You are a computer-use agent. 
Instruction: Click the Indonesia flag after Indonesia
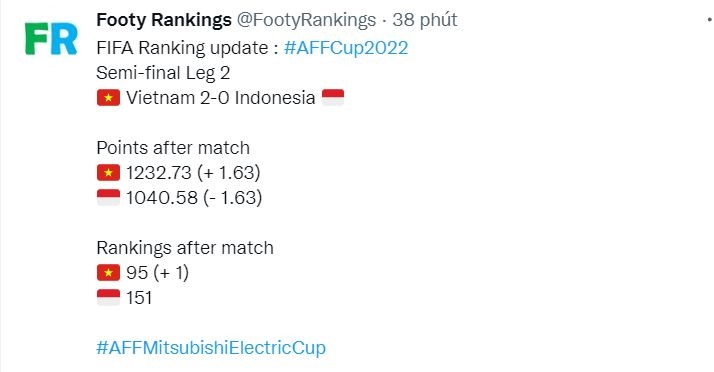pos(333,97)
